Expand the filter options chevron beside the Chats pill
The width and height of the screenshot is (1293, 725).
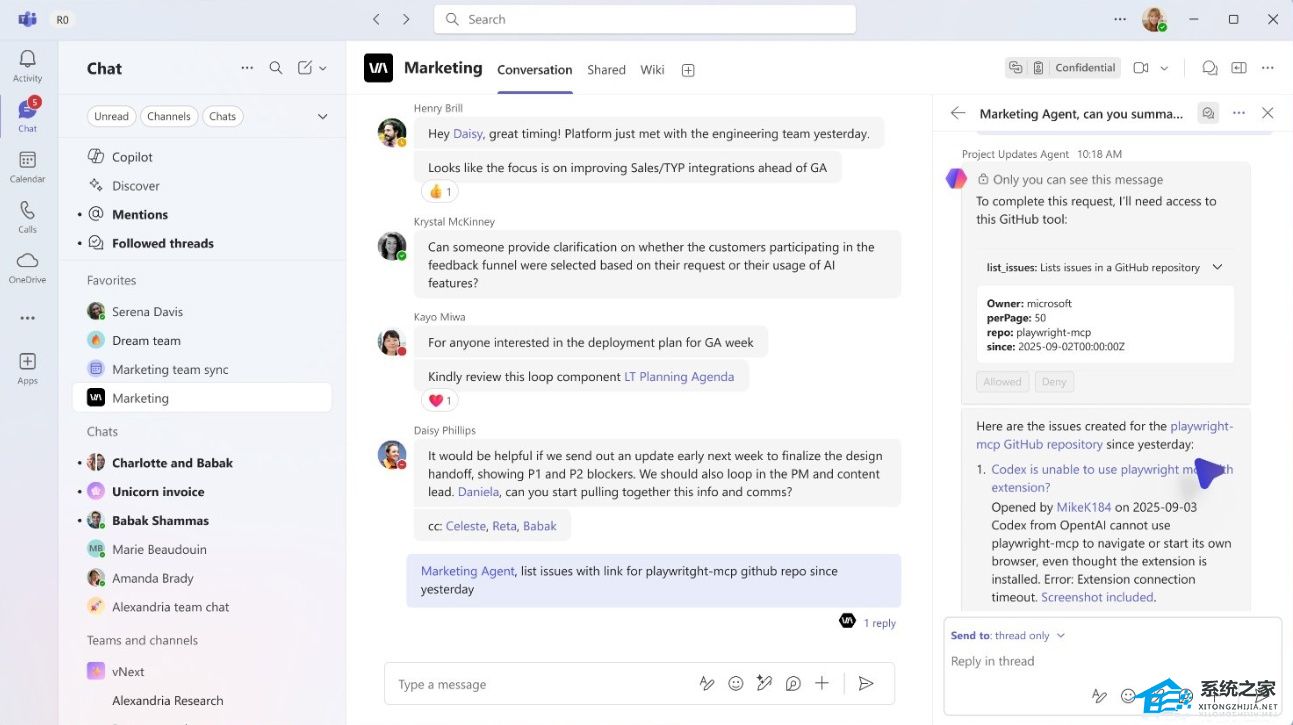tap(322, 116)
